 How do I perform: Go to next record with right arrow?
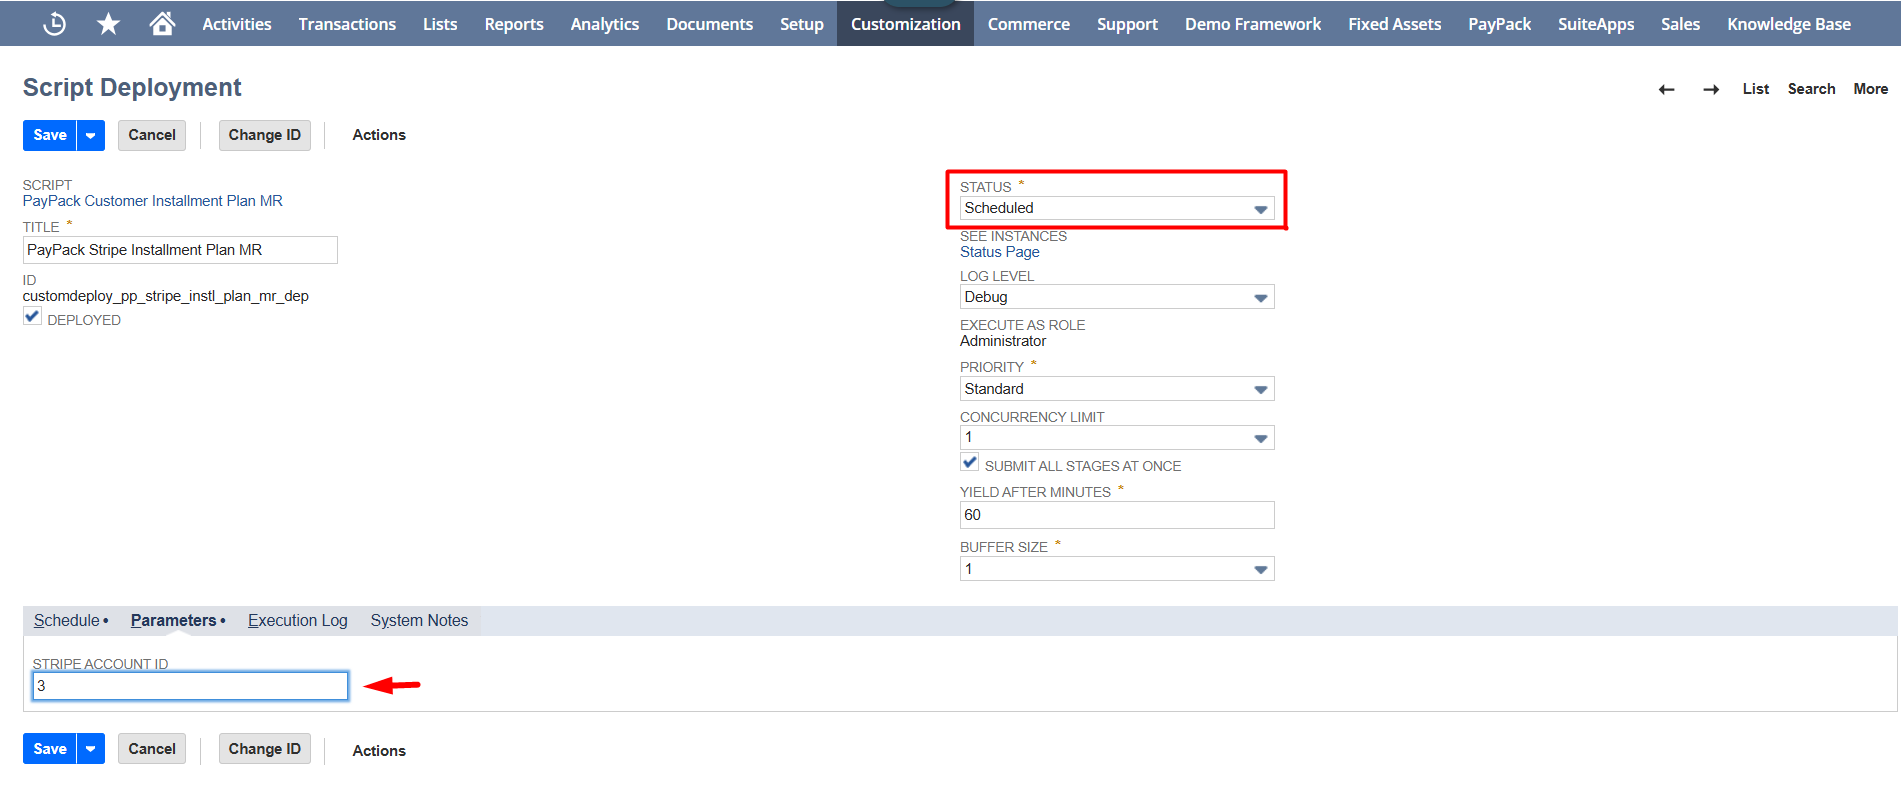1711,89
